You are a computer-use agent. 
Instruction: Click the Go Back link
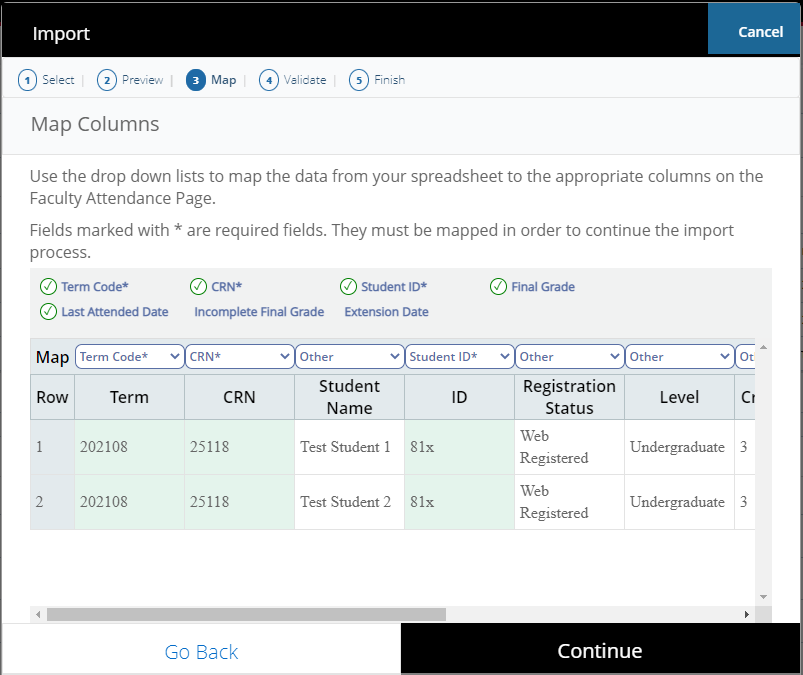pos(201,652)
